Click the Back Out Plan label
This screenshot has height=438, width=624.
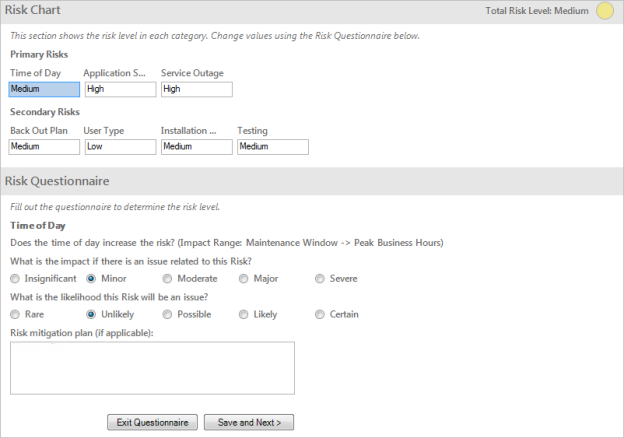pyautogui.click(x=39, y=130)
